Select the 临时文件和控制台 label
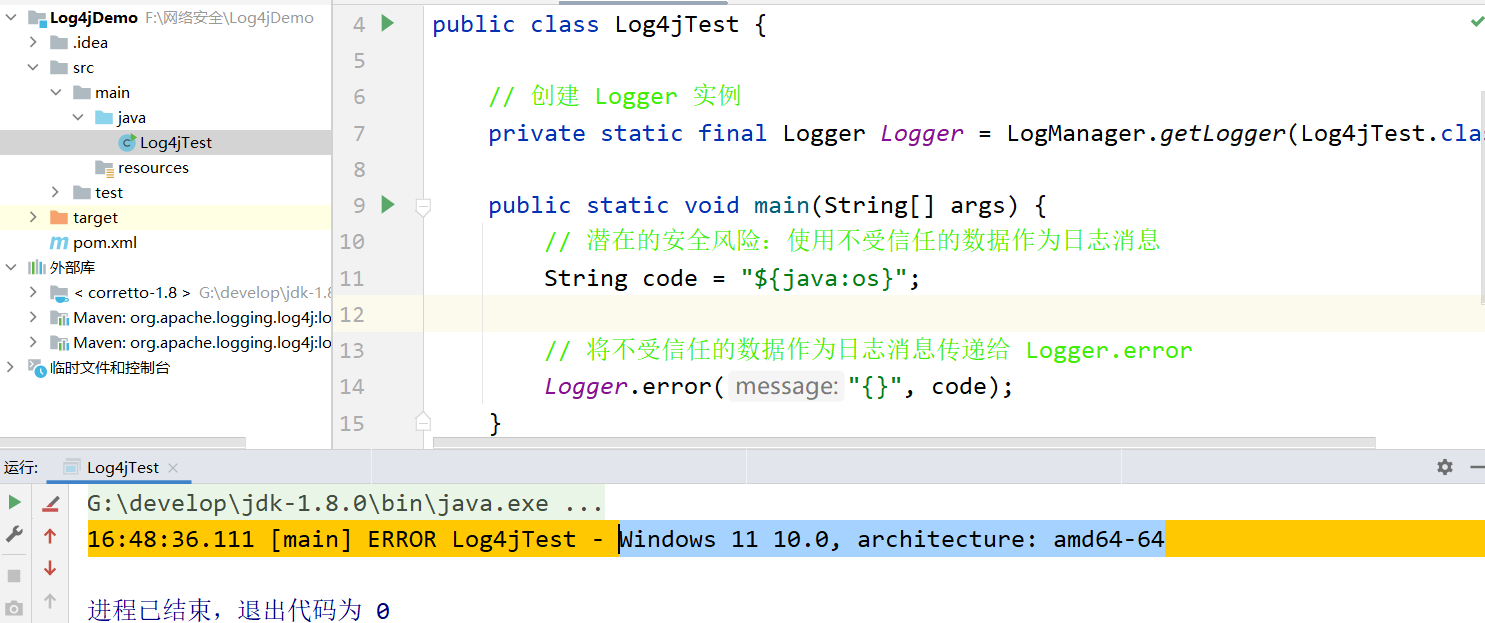 pyautogui.click(x=110, y=367)
